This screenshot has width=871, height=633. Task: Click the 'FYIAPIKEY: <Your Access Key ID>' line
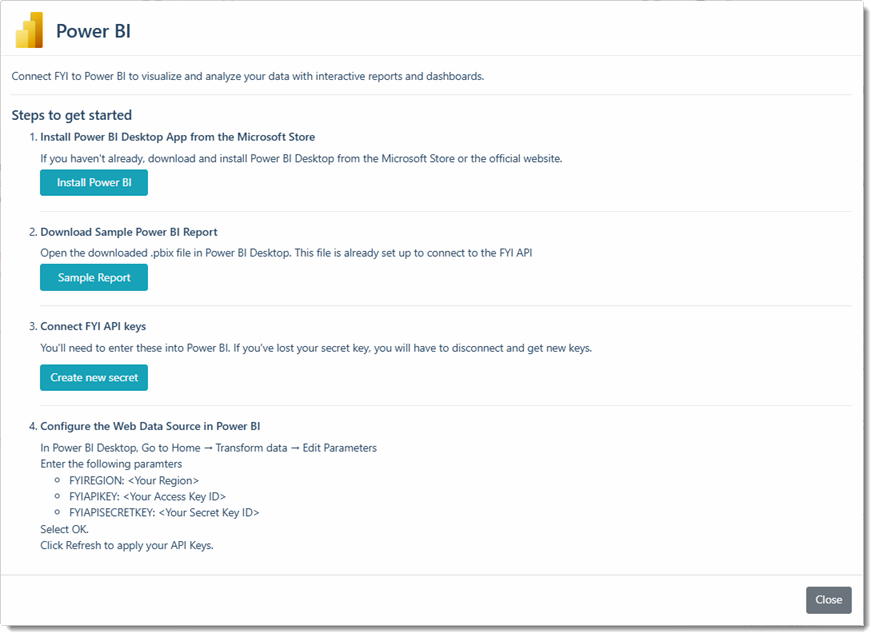(147, 497)
